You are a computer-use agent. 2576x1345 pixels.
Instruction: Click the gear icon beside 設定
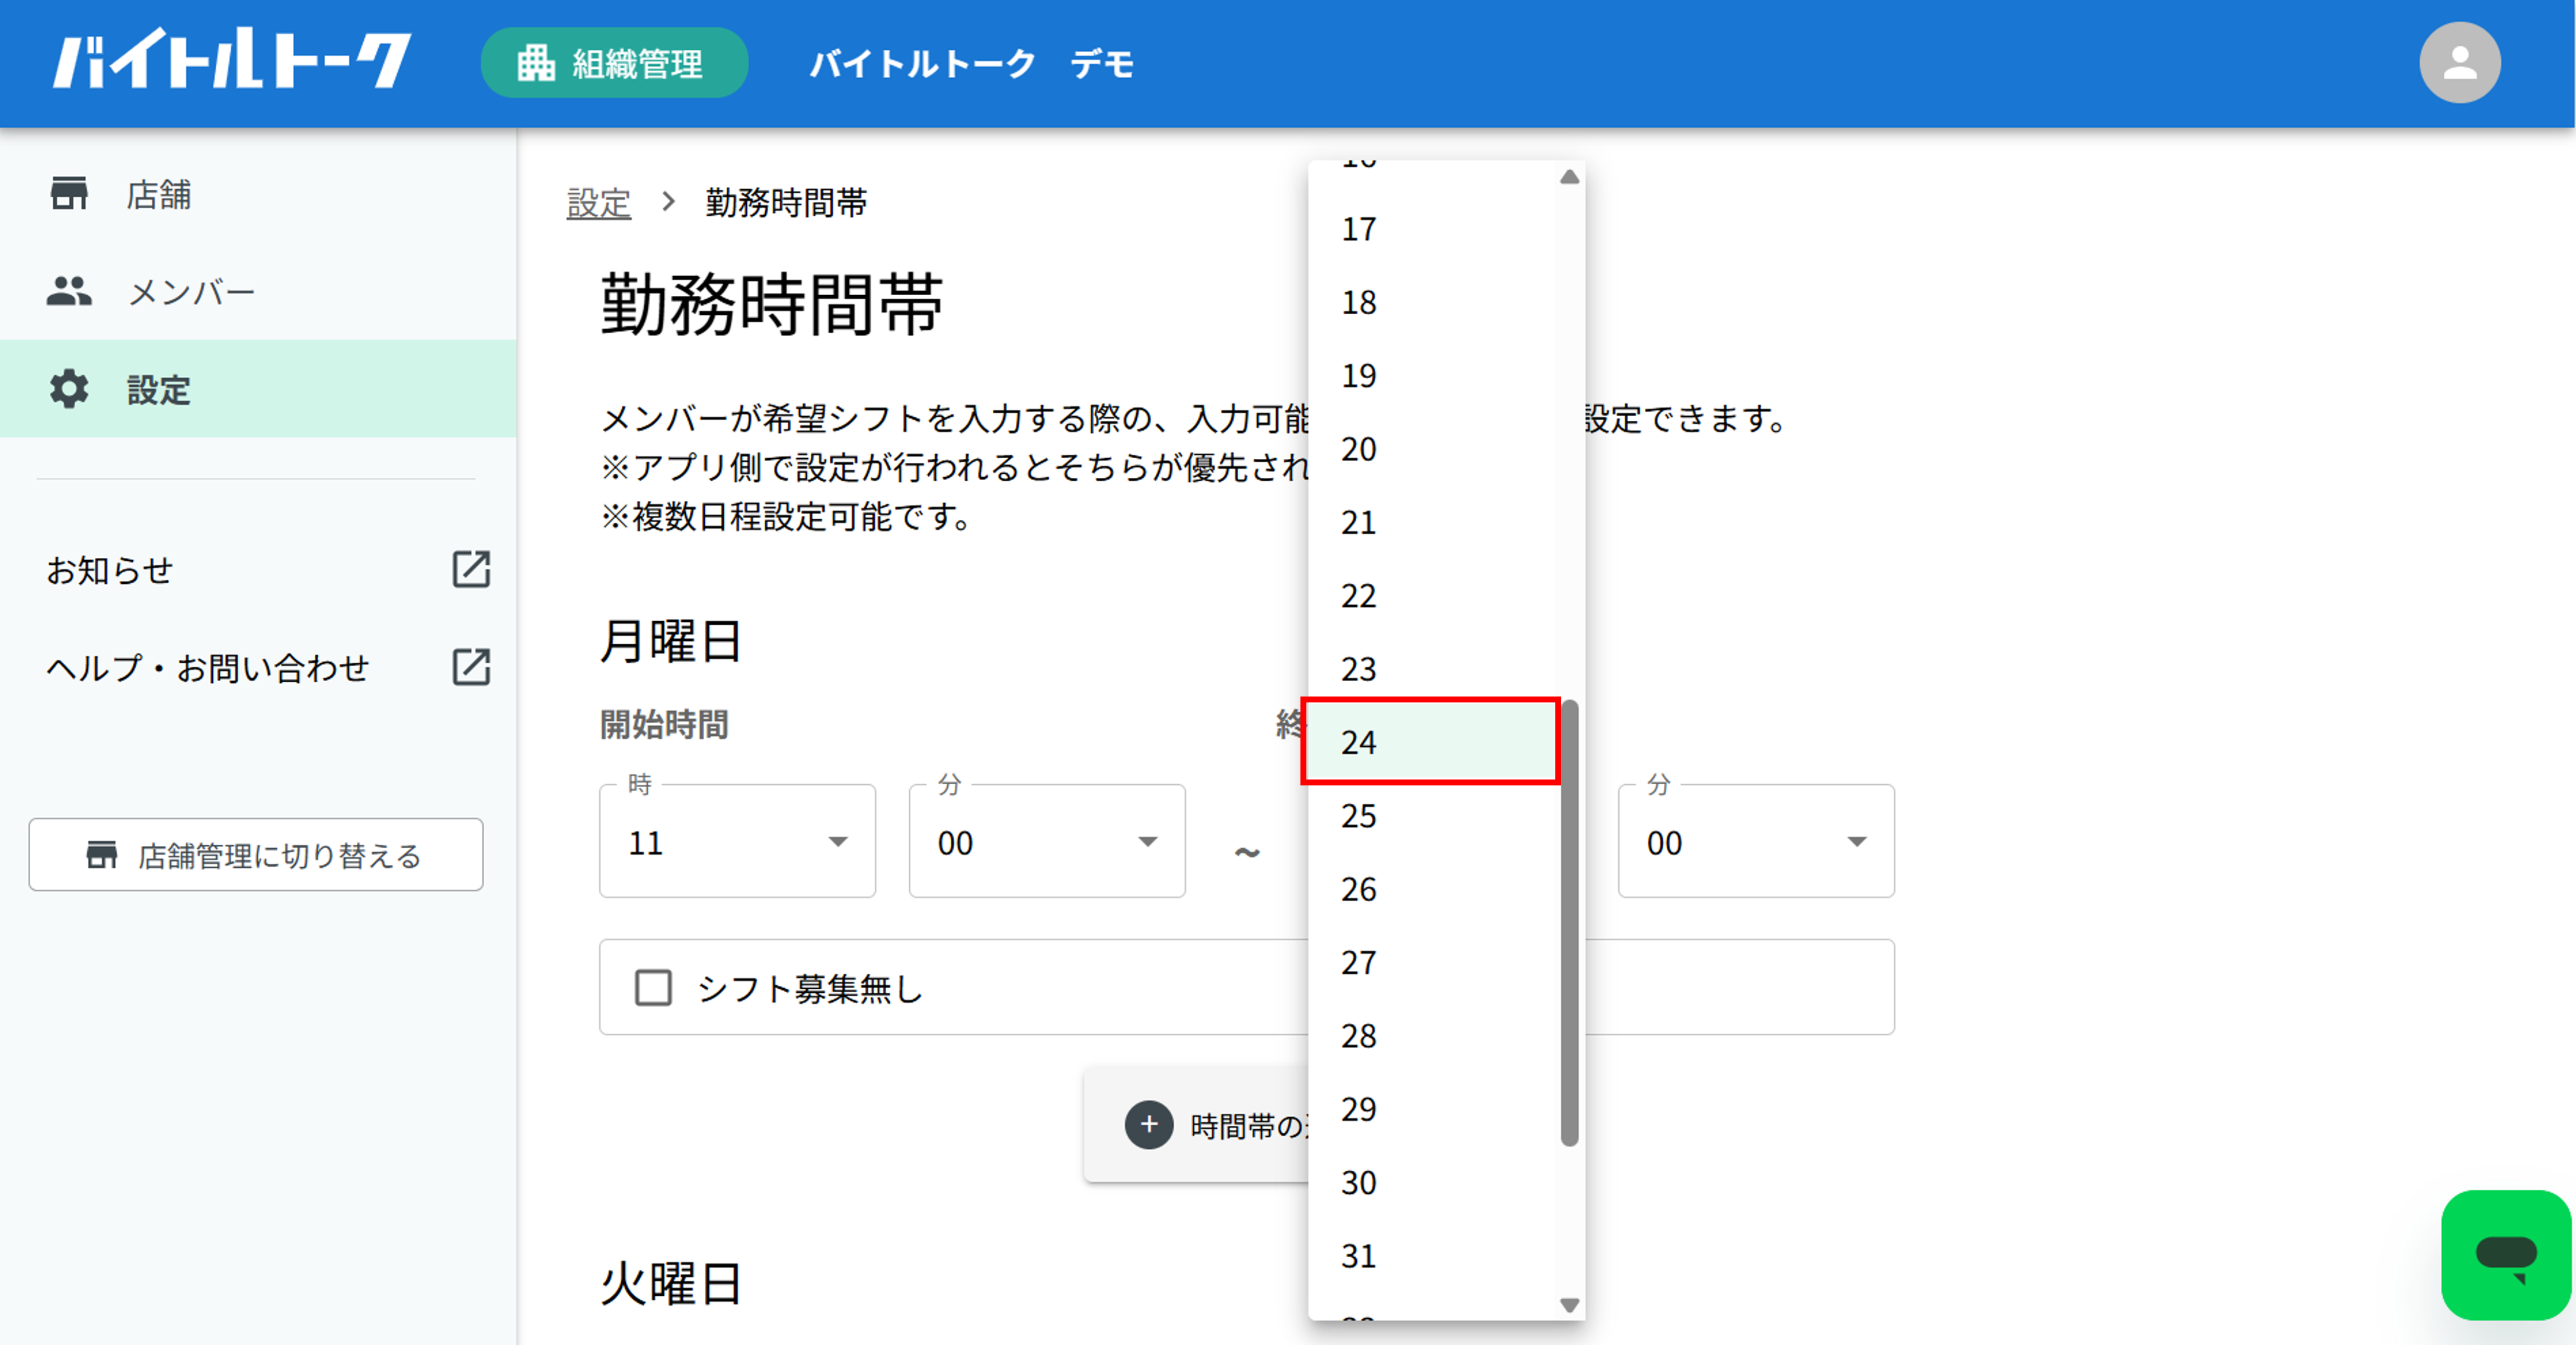tap(69, 389)
